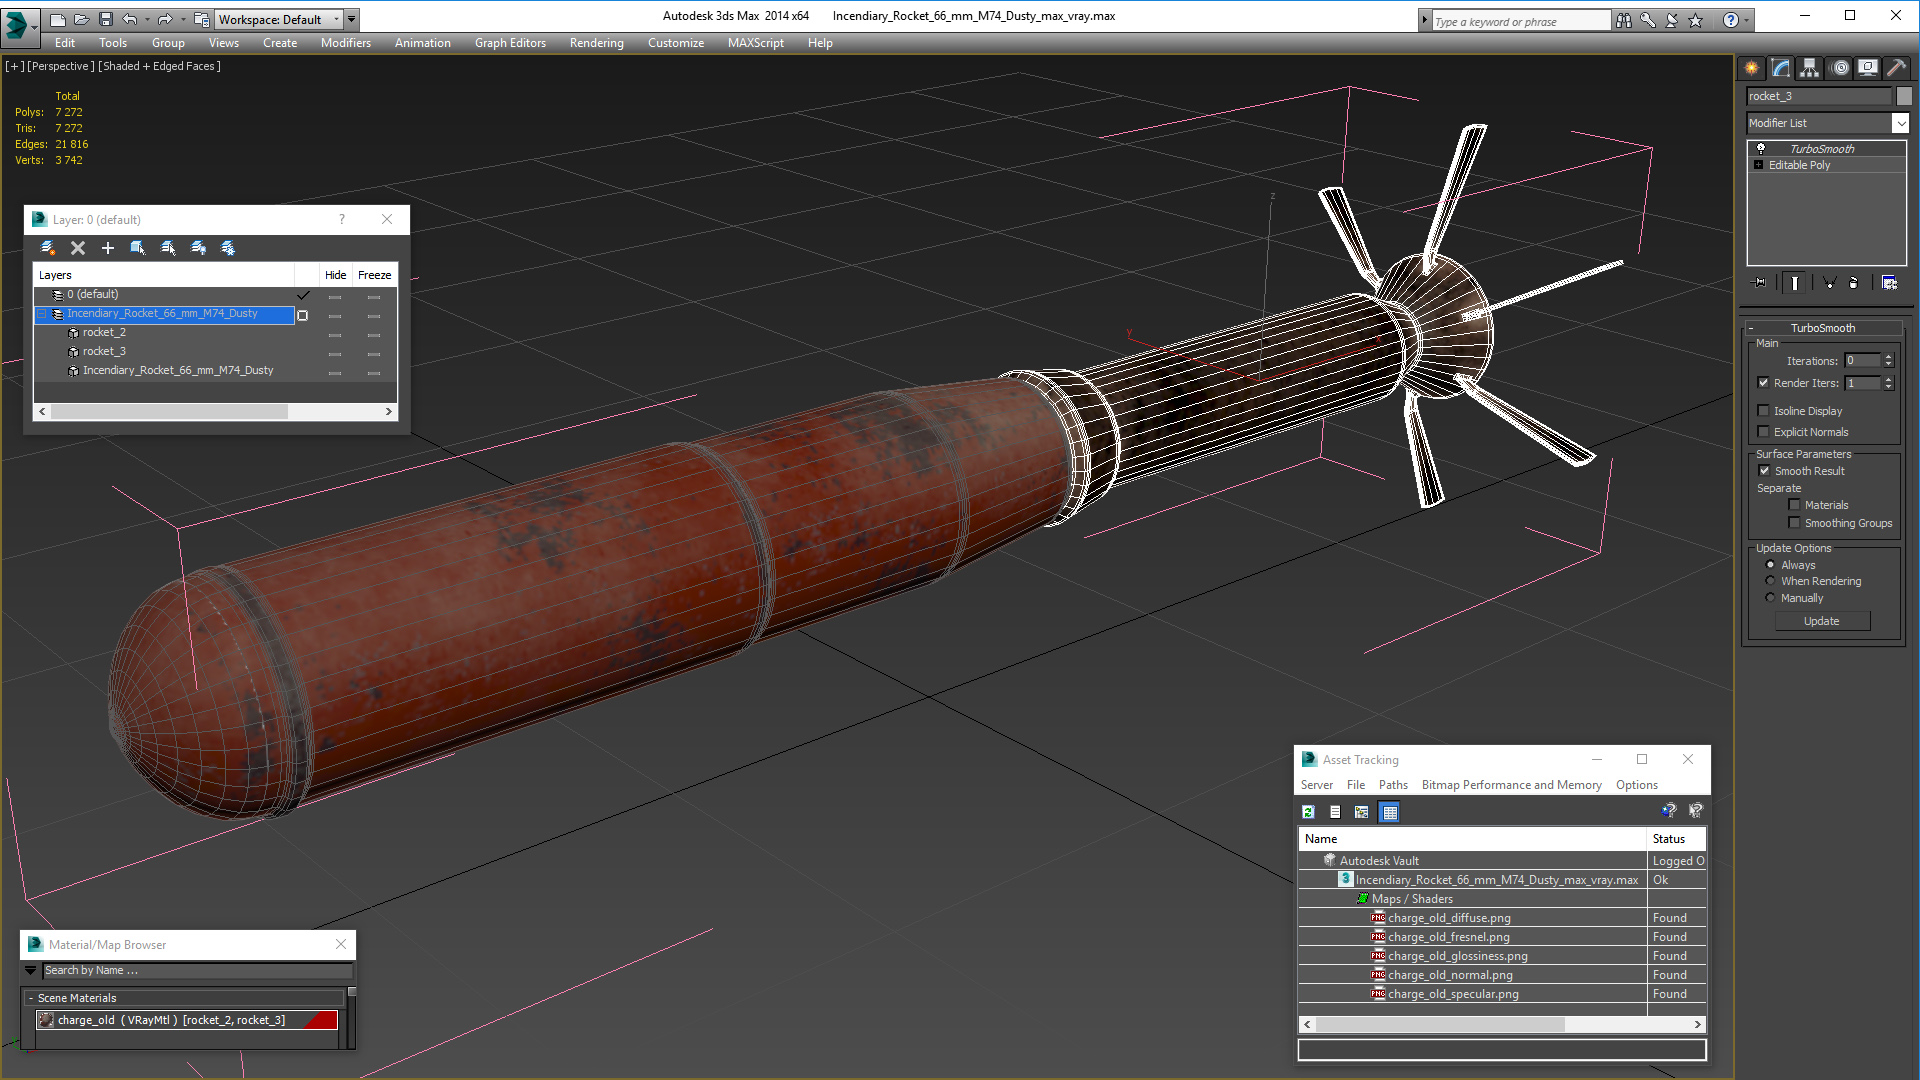This screenshot has width=1920, height=1080.
Task: Toggle TurboSmooth lightbulb visibility icon
Action: (1761, 148)
